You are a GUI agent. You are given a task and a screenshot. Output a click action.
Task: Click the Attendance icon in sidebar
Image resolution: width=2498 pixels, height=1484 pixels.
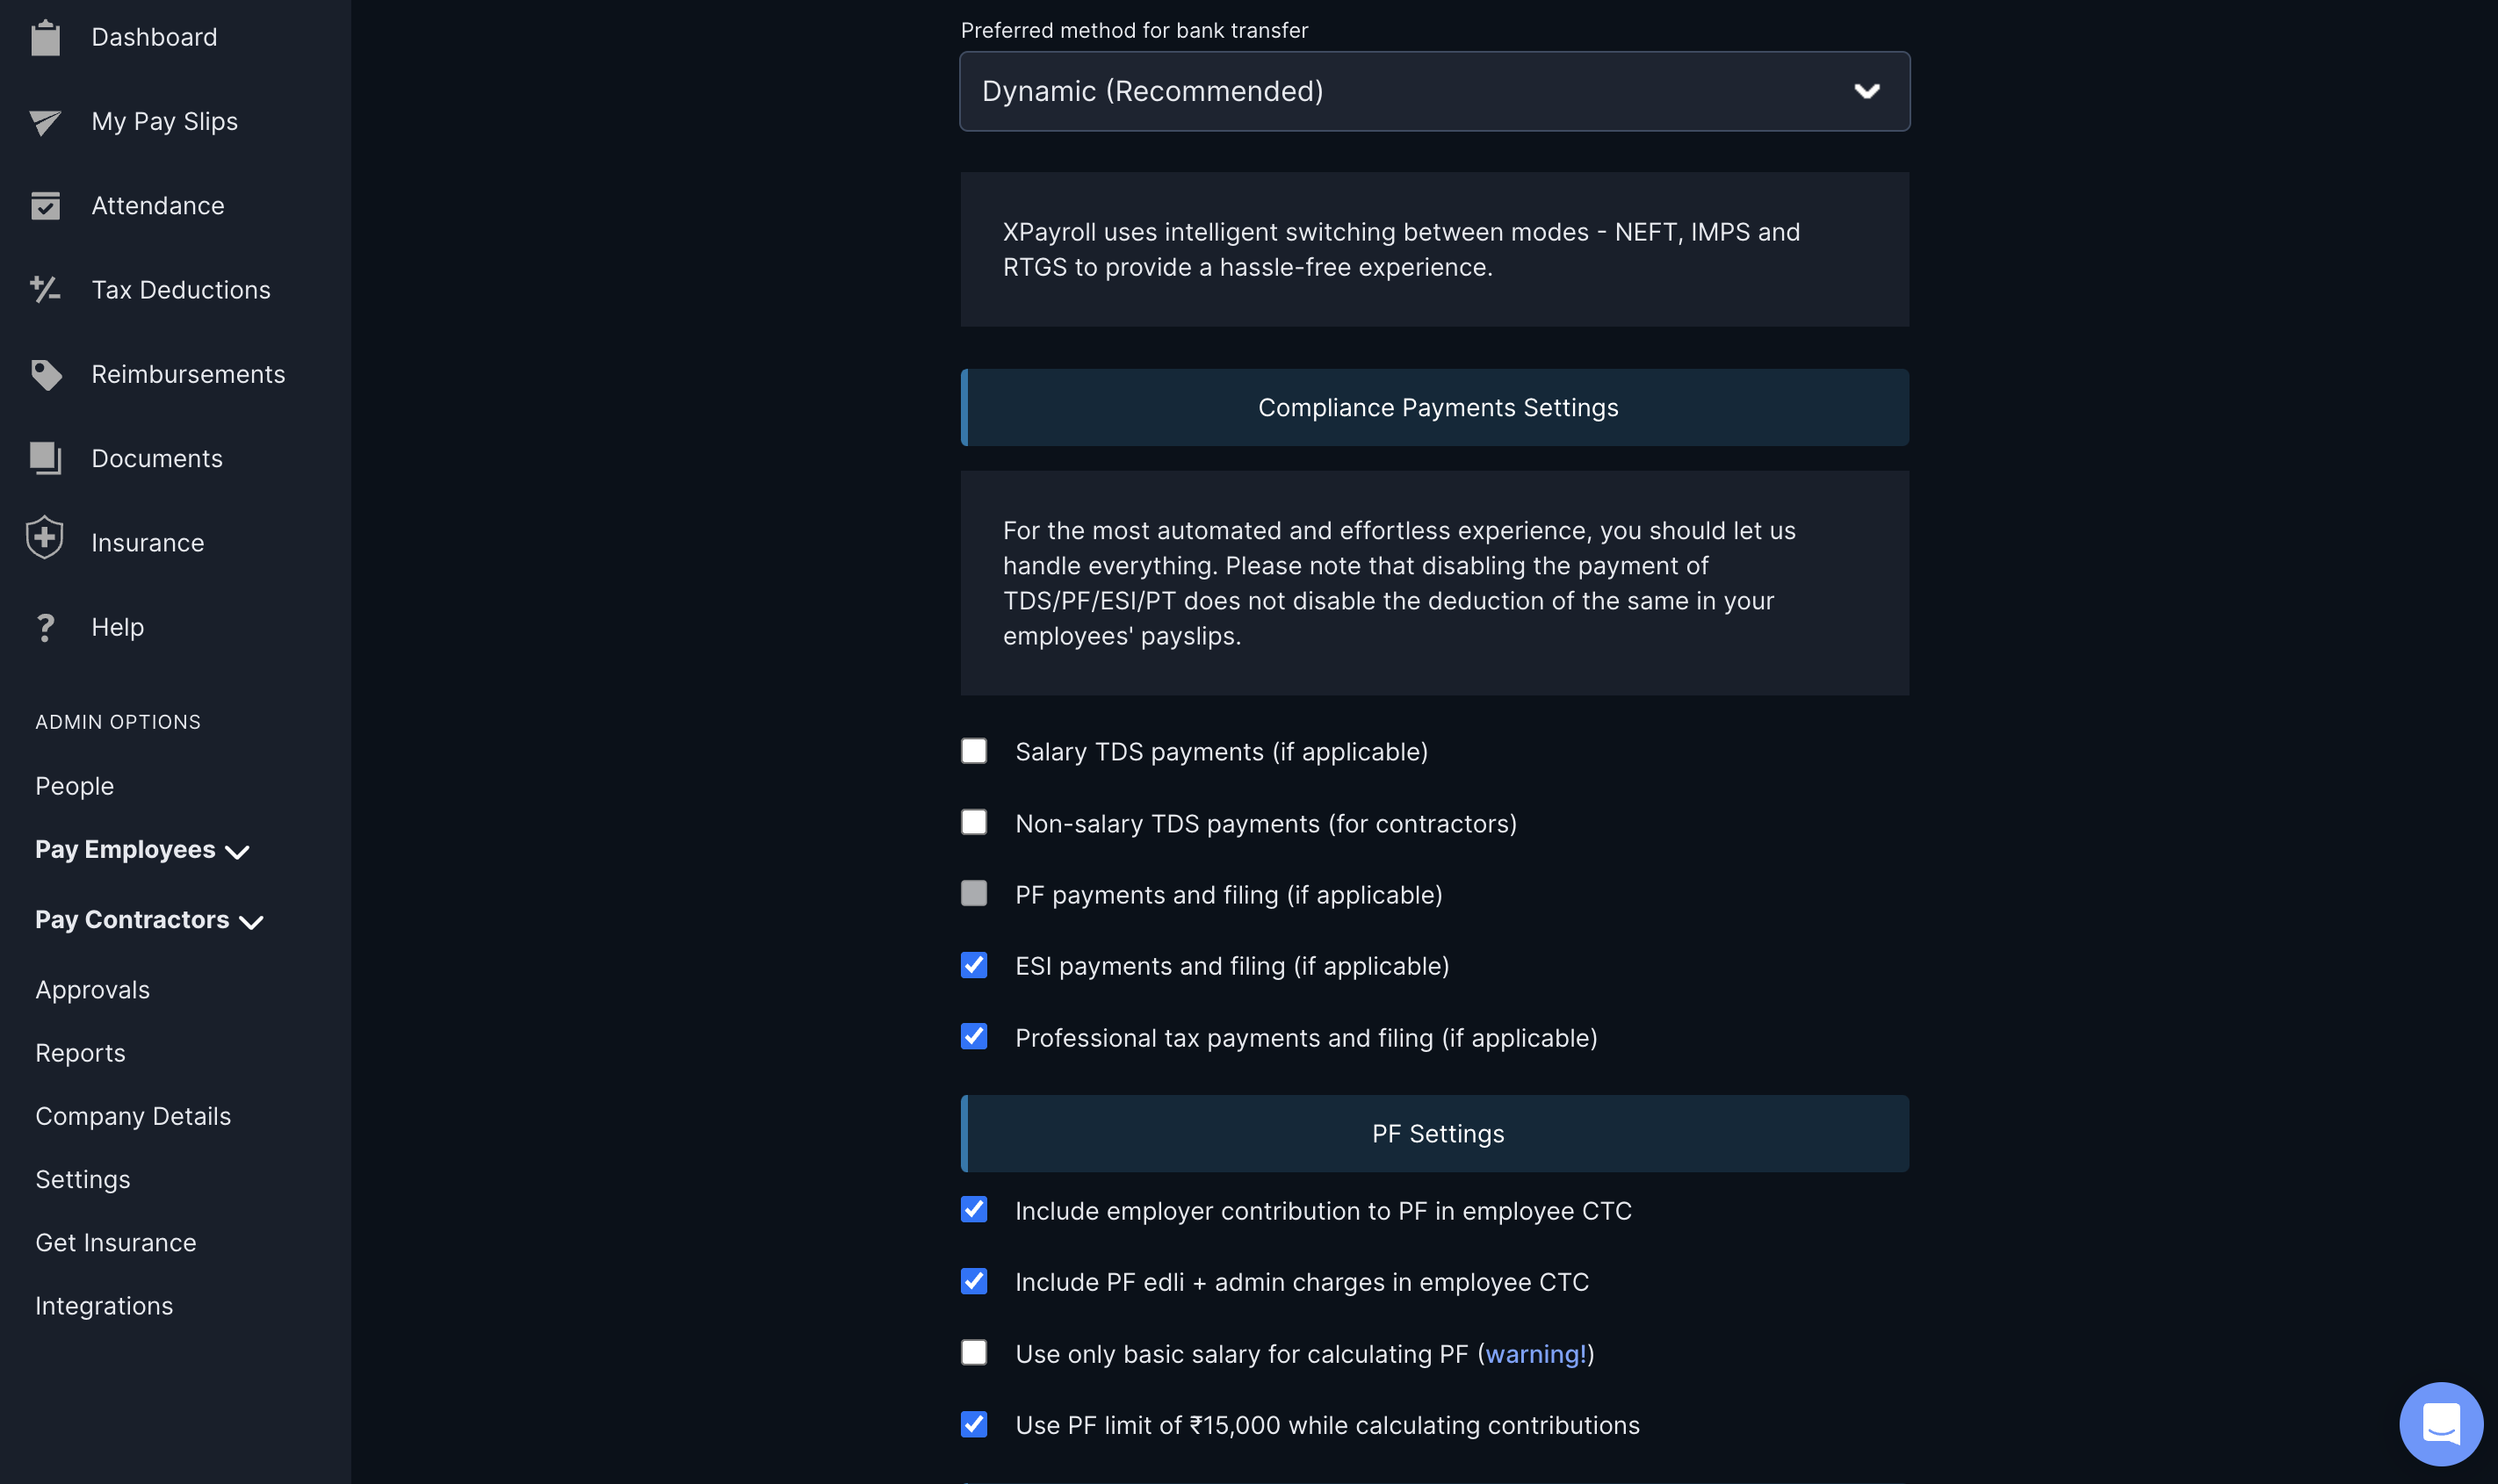44,203
